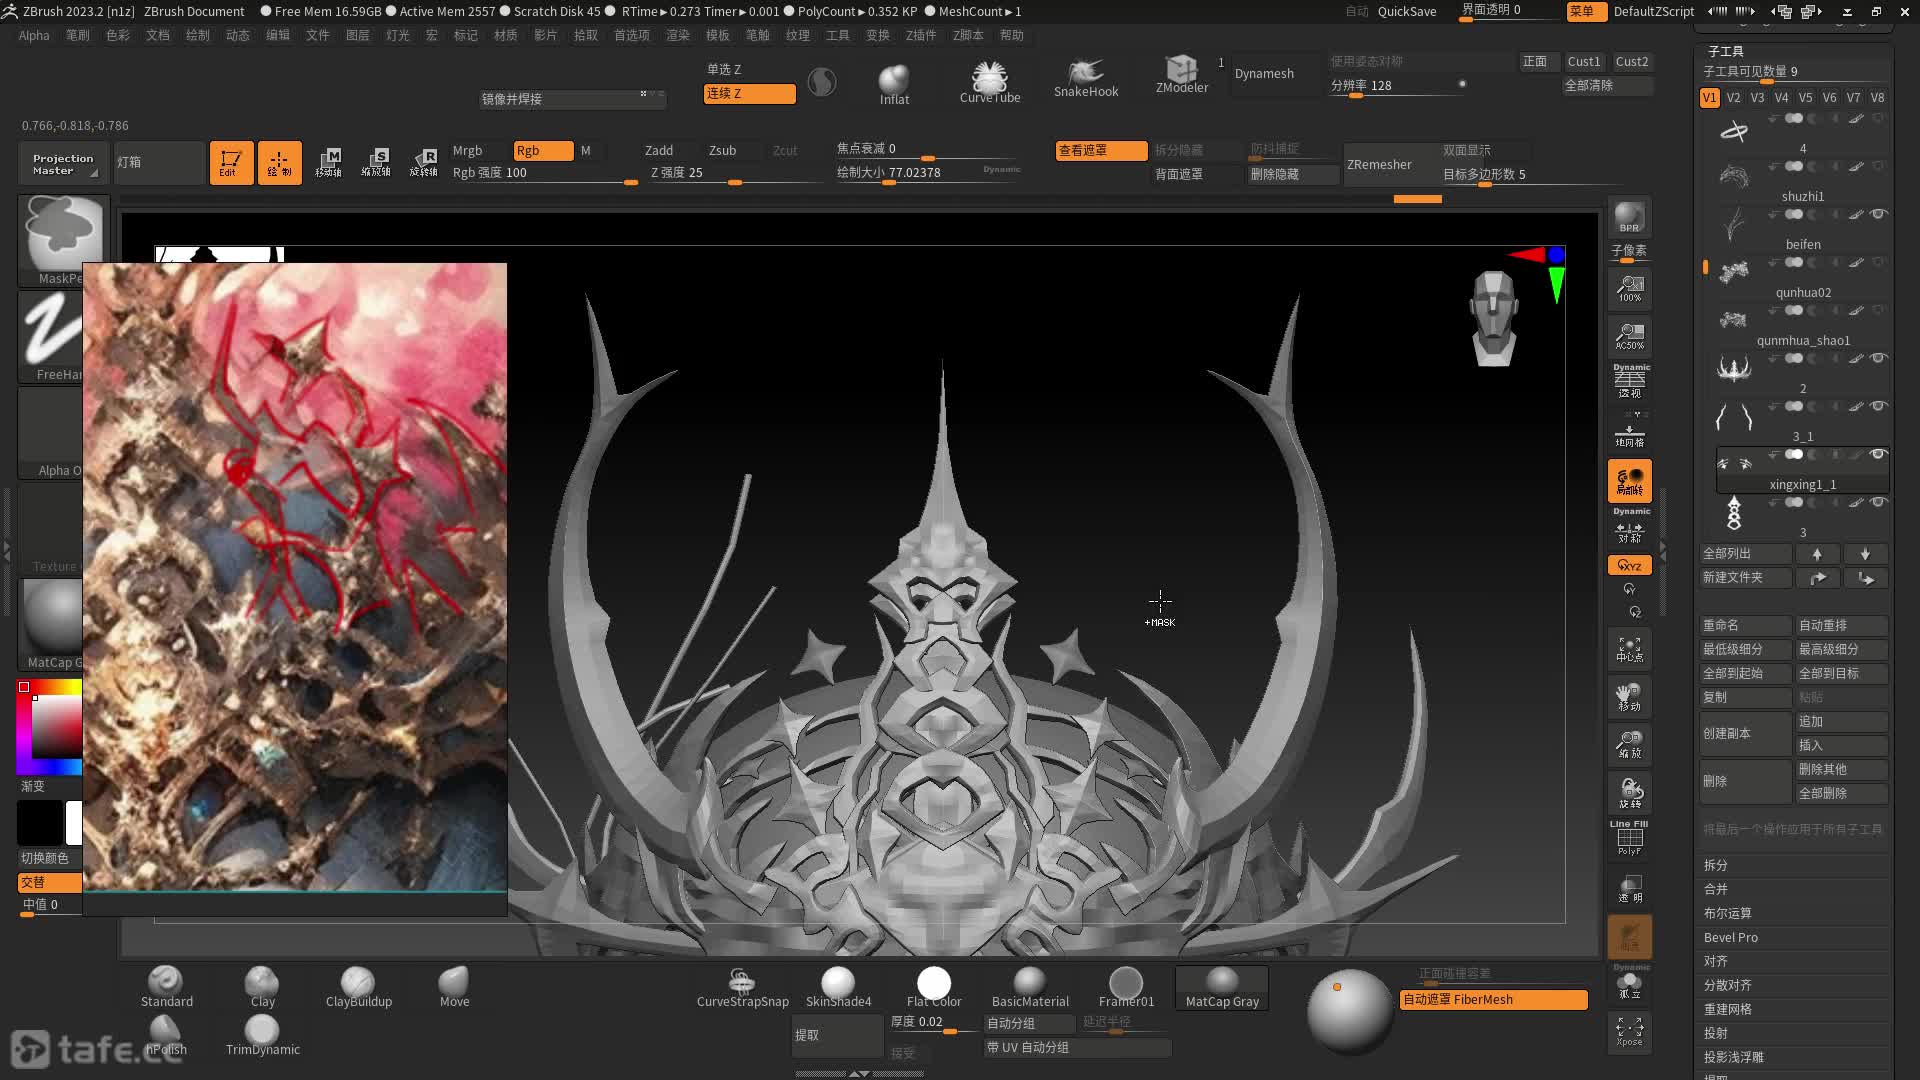Choose the MatCap Gray material

1222,987
